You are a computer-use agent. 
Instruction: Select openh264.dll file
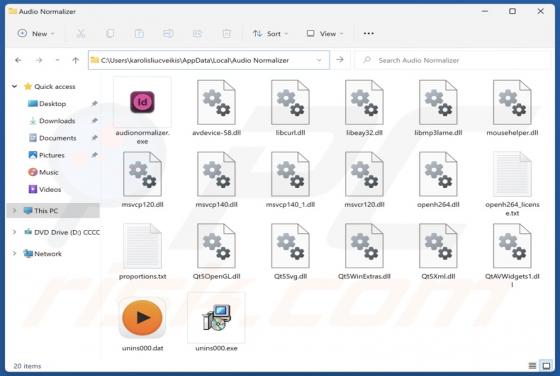[x=438, y=180]
